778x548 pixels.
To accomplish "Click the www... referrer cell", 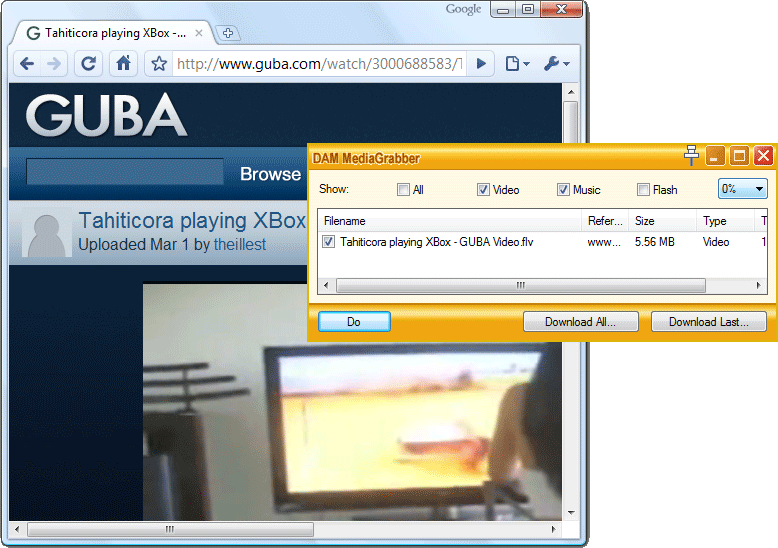I will pyautogui.click(x=604, y=243).
